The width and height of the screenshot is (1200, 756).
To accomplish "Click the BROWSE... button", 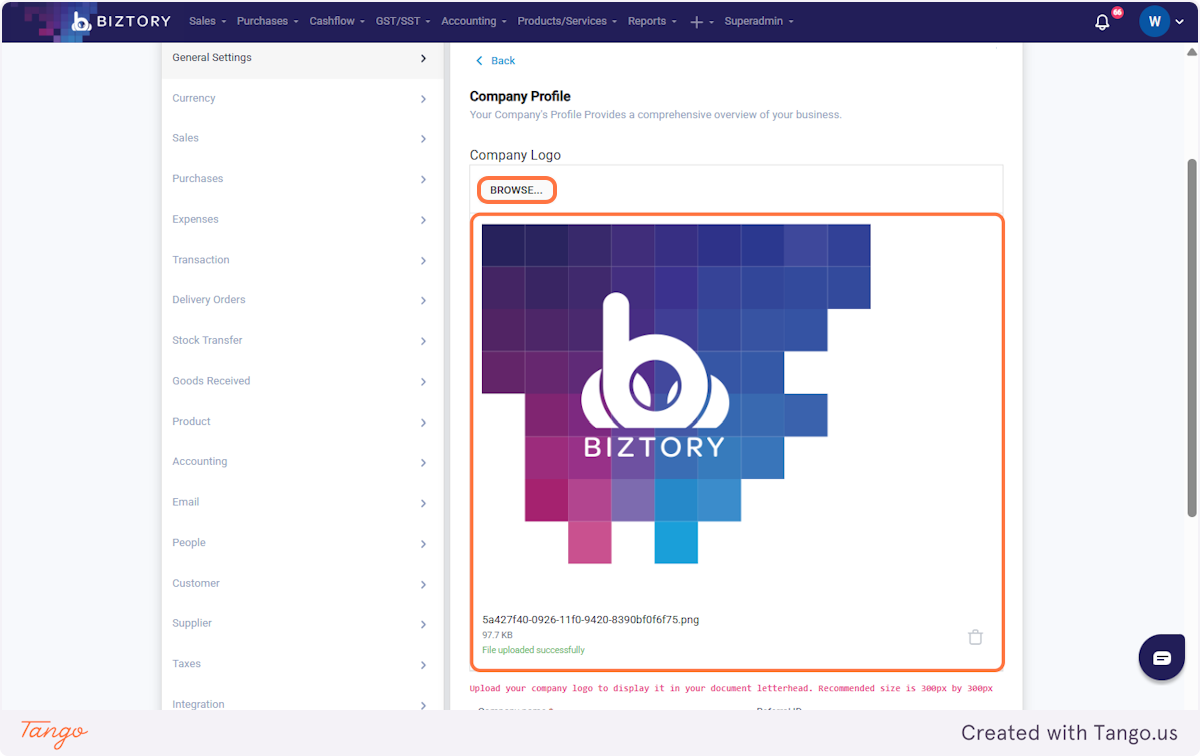I will pos(516,190).
